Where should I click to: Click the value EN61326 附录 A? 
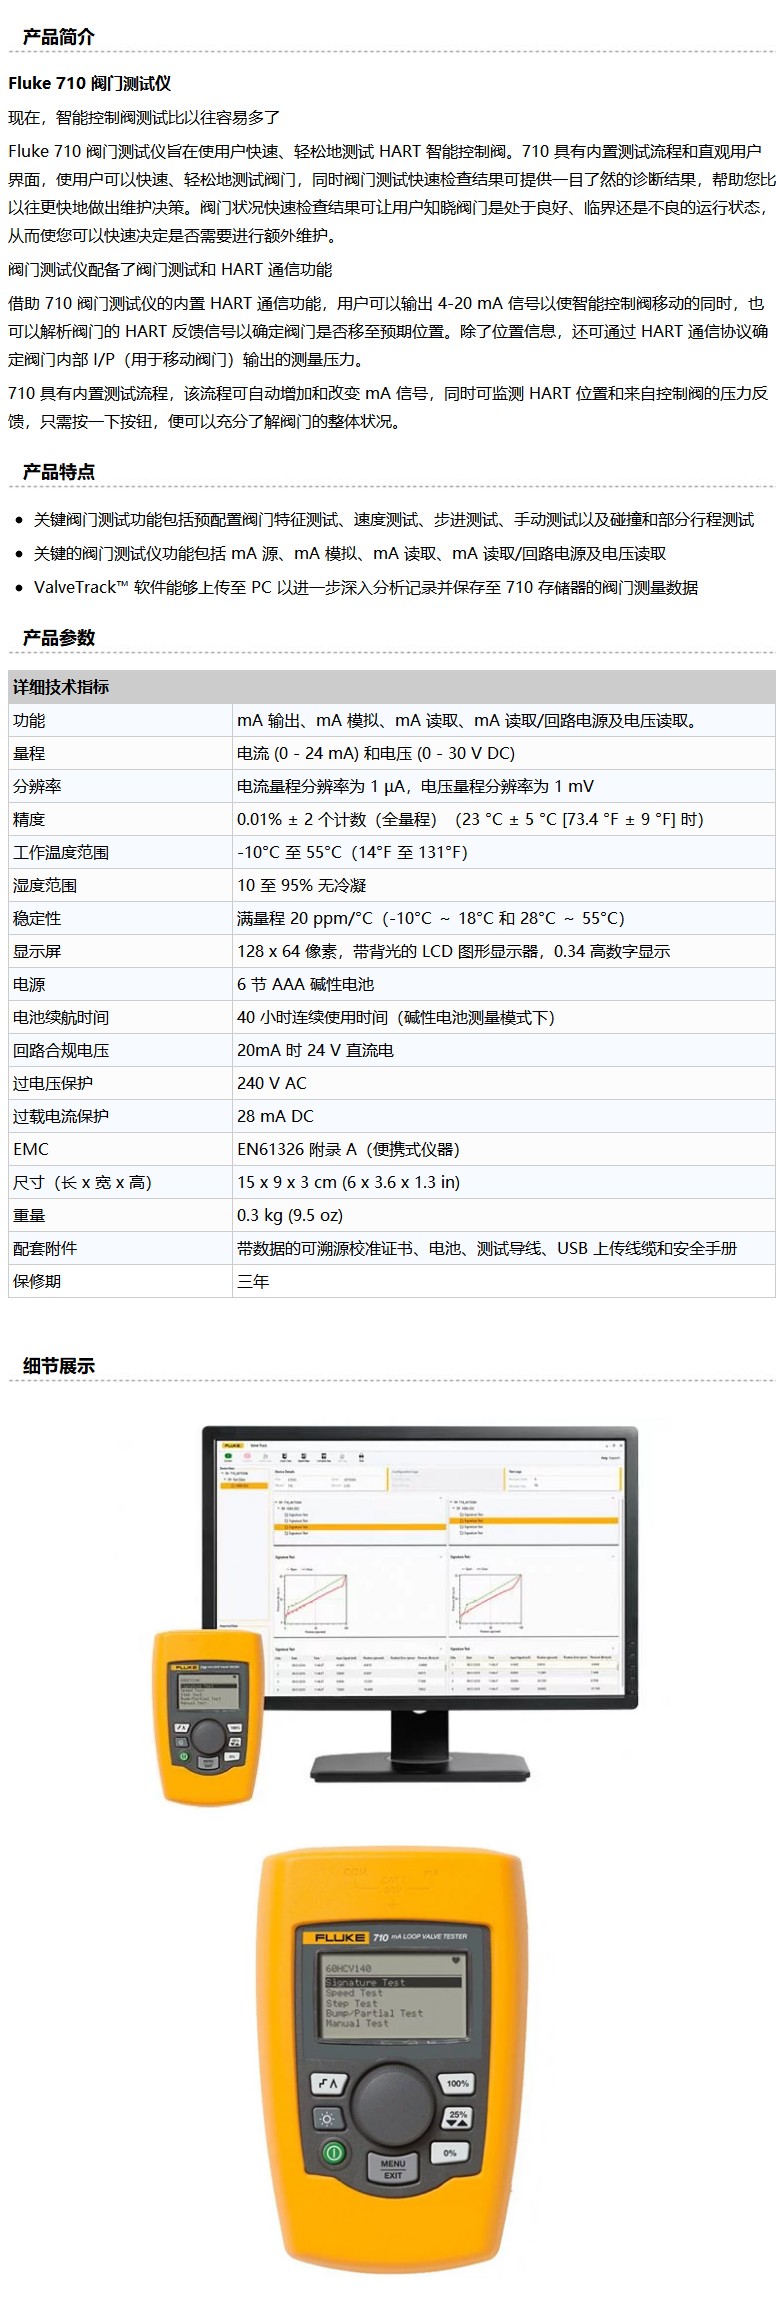click(x=348, y=1149)
